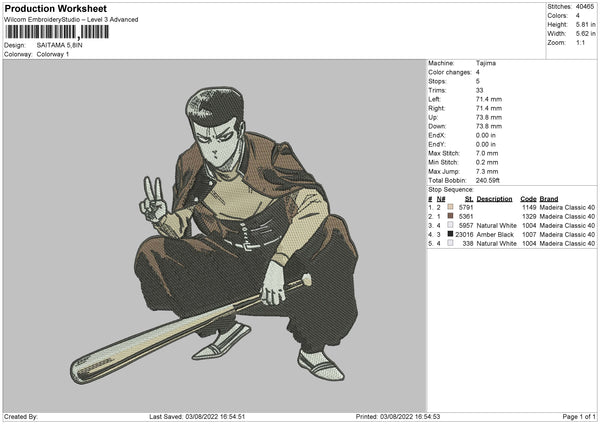This screenshot has height=424, width=600.
Task: Click 'Last Saved: 03/08/2022 16:54:51' text
Action: click(197, 417)
